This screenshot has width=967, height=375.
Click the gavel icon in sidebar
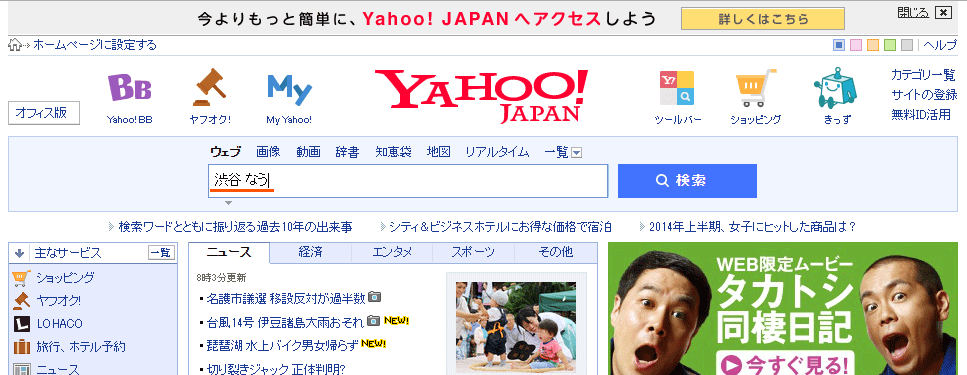click(21, 301)
